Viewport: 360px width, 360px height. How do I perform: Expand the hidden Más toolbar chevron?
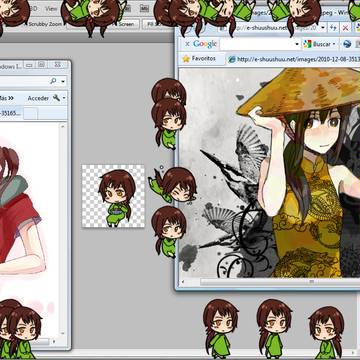click(x=11, y=98)
